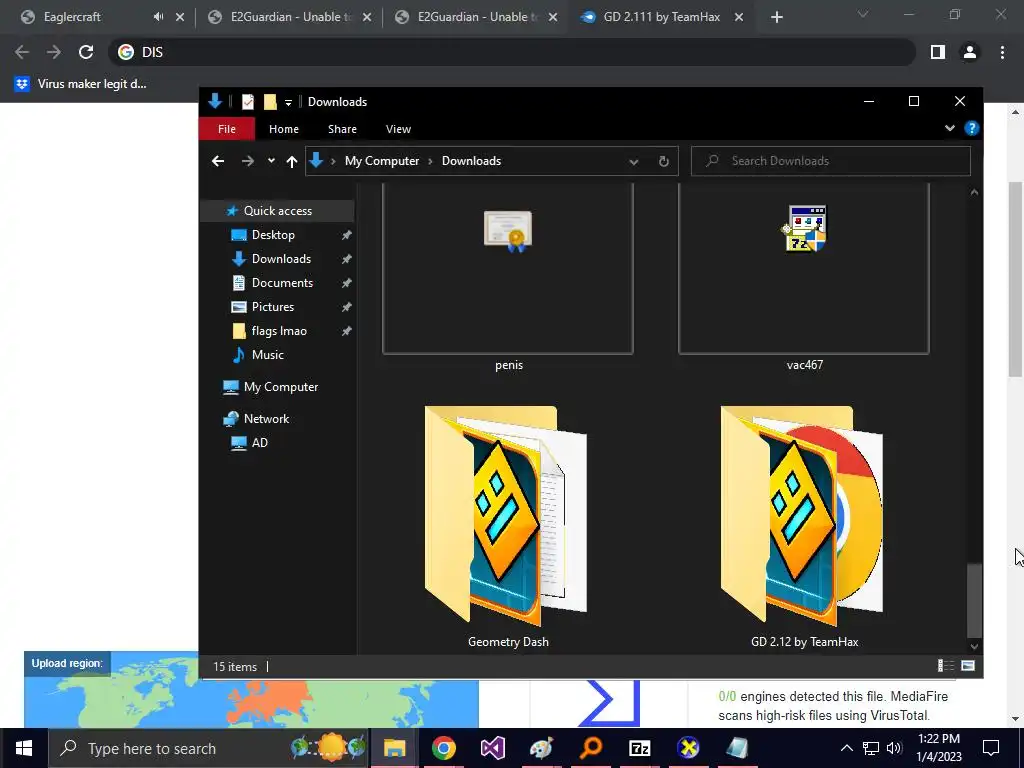The height and width of the screenshot is (768, 1024).
Task: Open Windows Start menu
Action: tap(24, 748)
